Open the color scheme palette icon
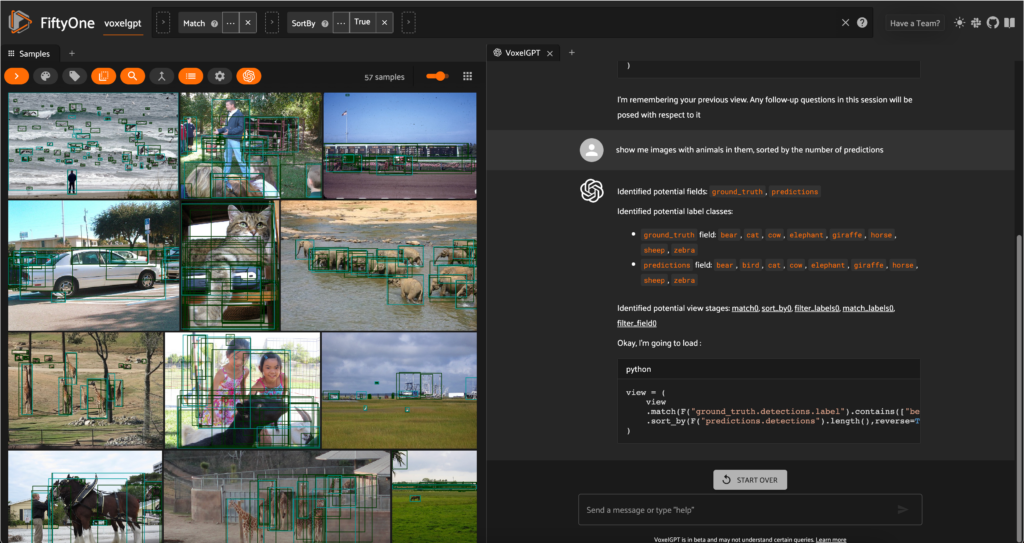The width and height of the screenshot is (1024, 543). pyautogui.click(x=45, y=76)
